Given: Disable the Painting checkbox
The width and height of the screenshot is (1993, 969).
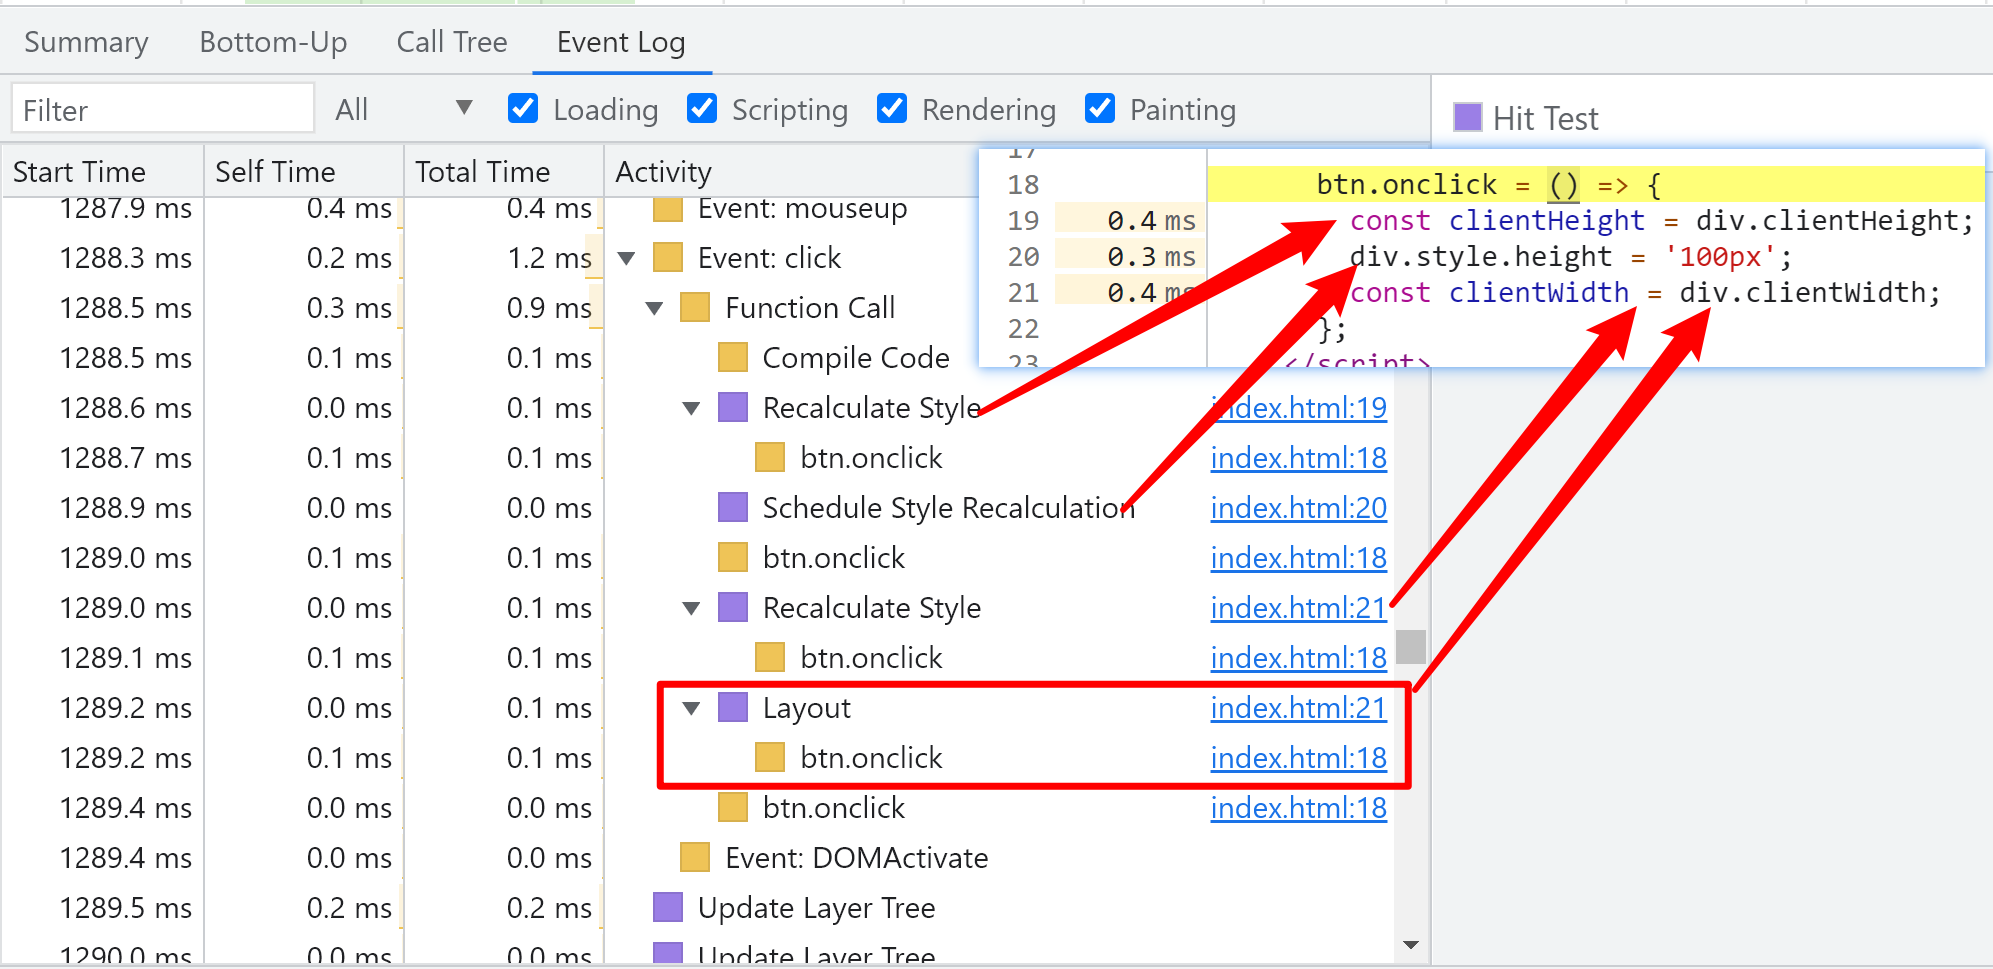Looking at the screenshot, I should [x=1100, y=109].
